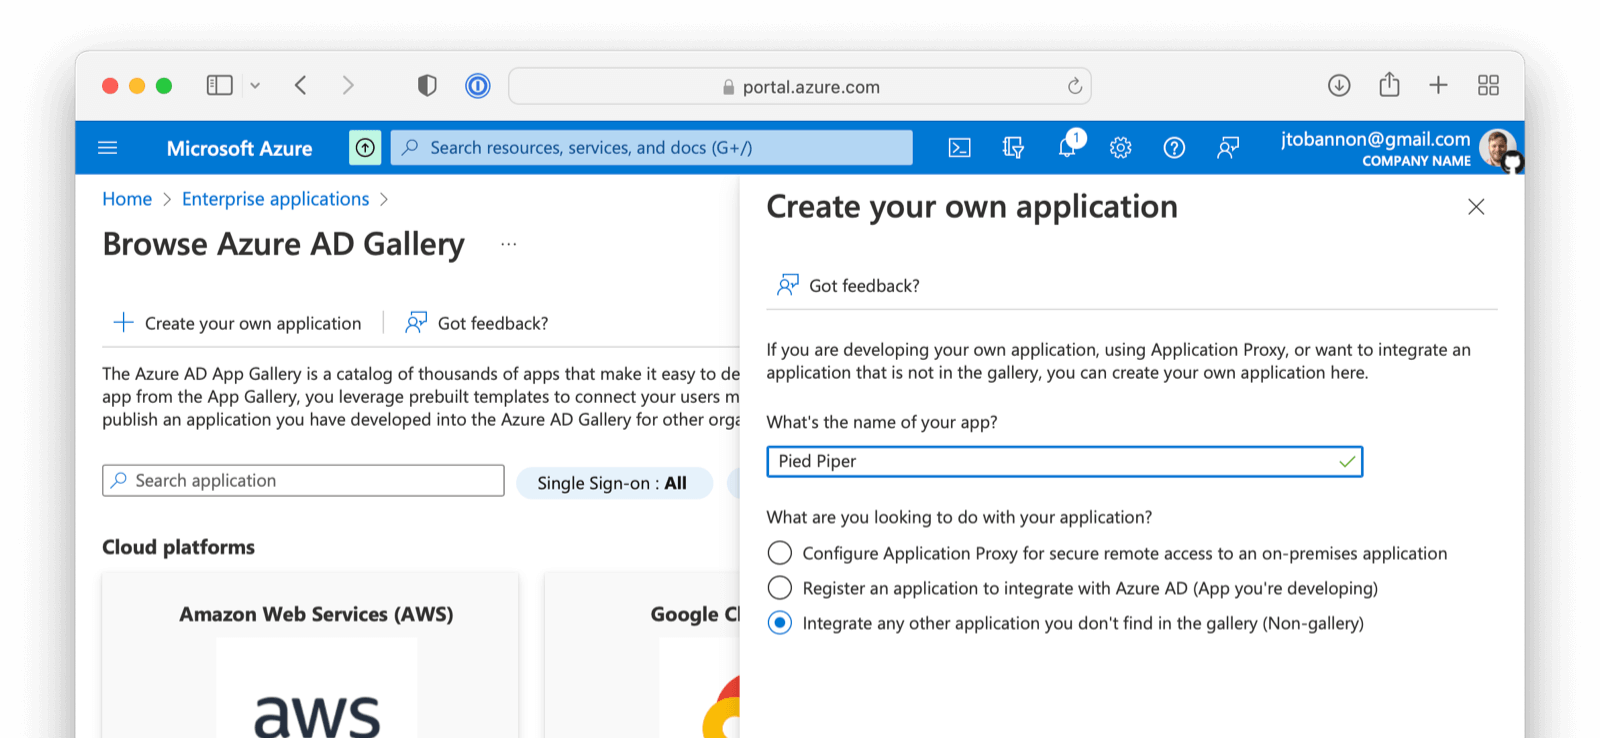The height and width of the screenshot is (738, 1600).
Task: Click the portal.azure.com address bar
Action: [800, 86]
